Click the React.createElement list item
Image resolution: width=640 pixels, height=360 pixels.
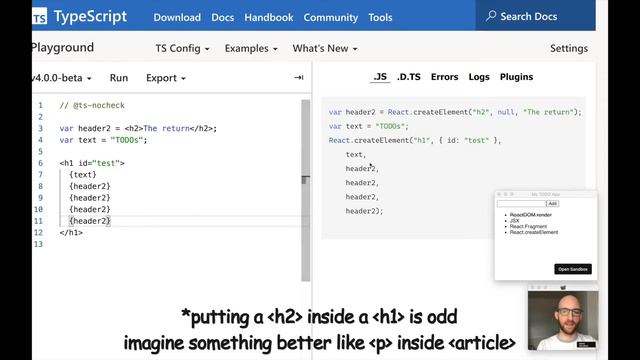(x=533, y=232)
